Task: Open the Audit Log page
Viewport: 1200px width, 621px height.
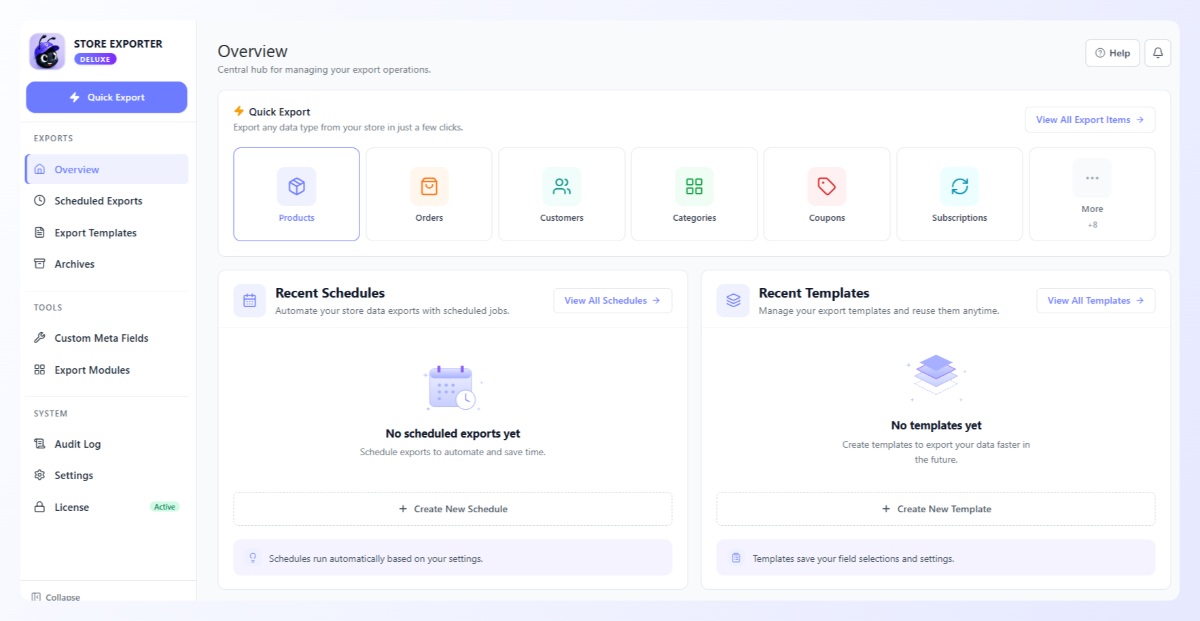Action: pyautogui.click(x=106, y=444)
